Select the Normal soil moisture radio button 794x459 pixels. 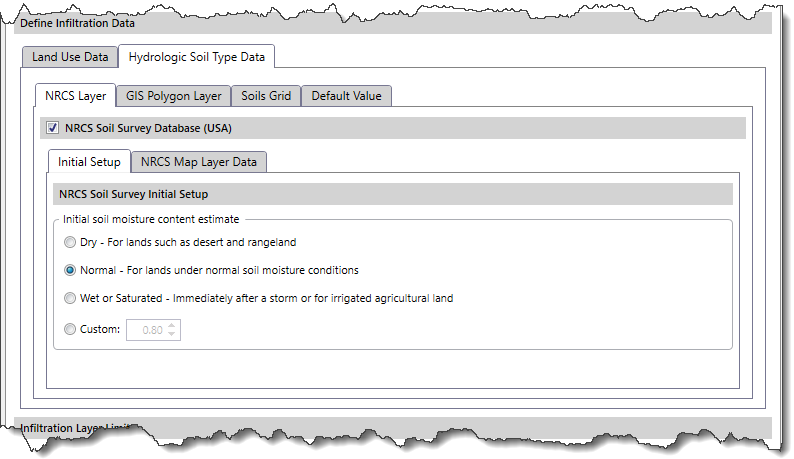click(69, 270)
